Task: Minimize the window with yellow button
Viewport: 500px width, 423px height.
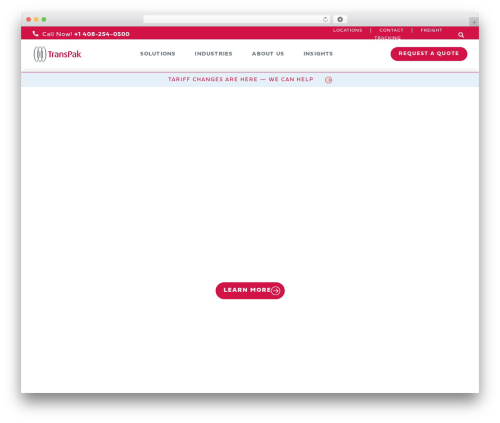Action: tap(36, 19)
